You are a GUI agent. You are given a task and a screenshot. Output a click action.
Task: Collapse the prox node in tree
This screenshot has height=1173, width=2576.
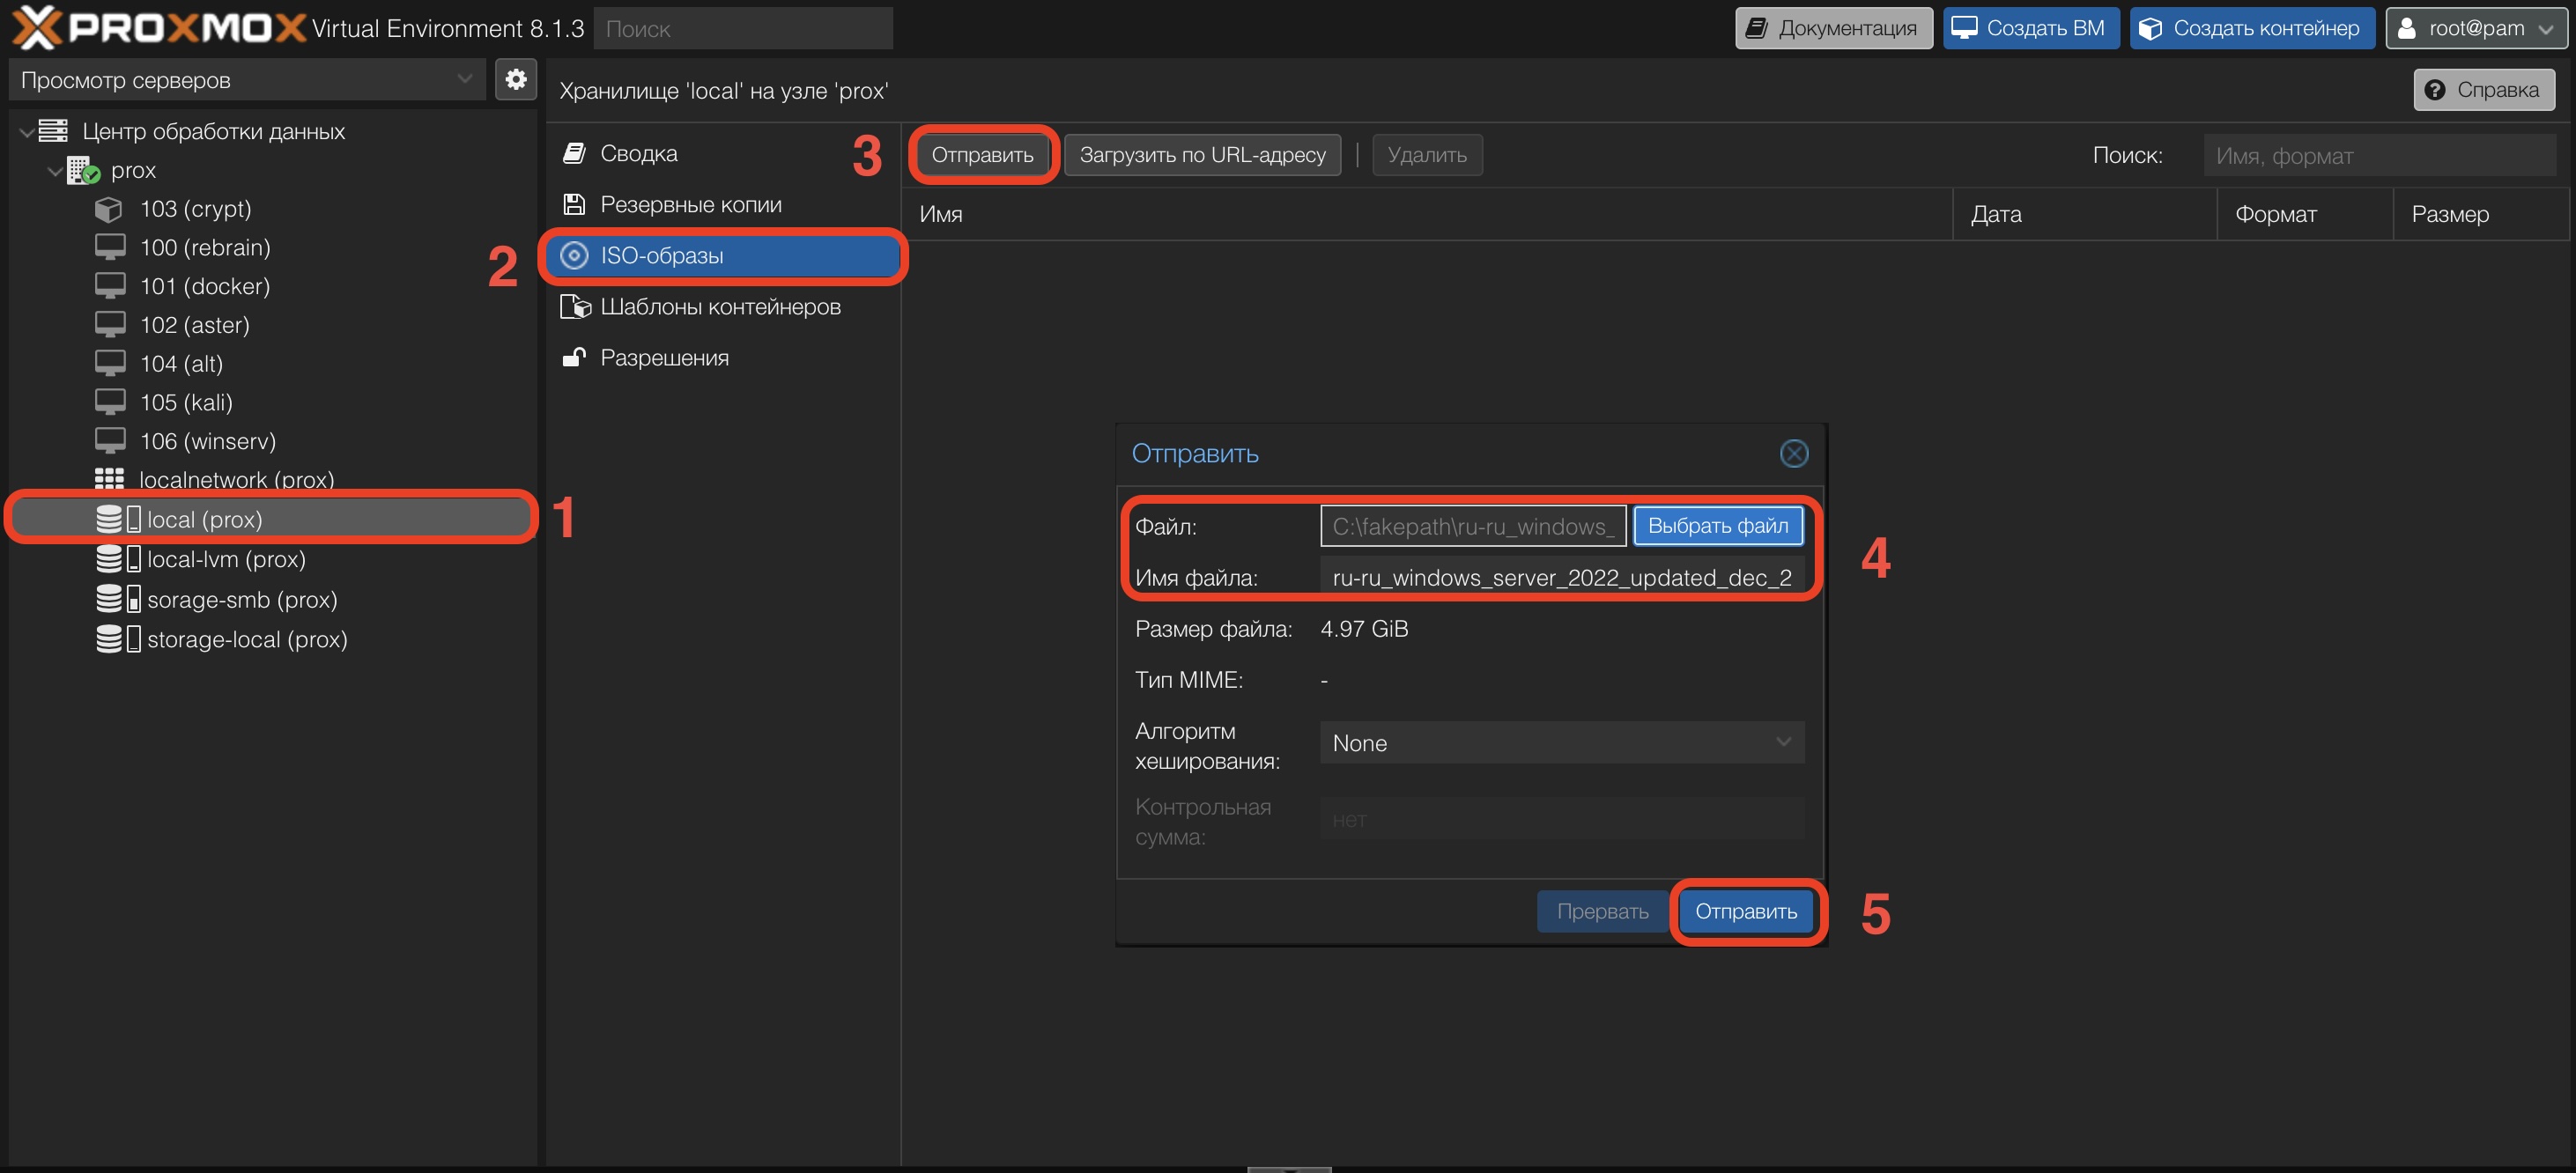[54, 171]
